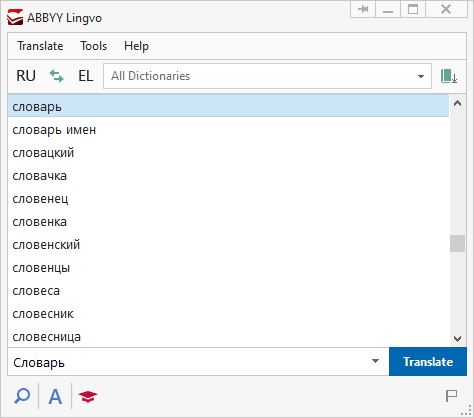This screenshot has width=474, height=418.
Task: Swap translation direction with green arrows icon
Action: coord(56,76)
